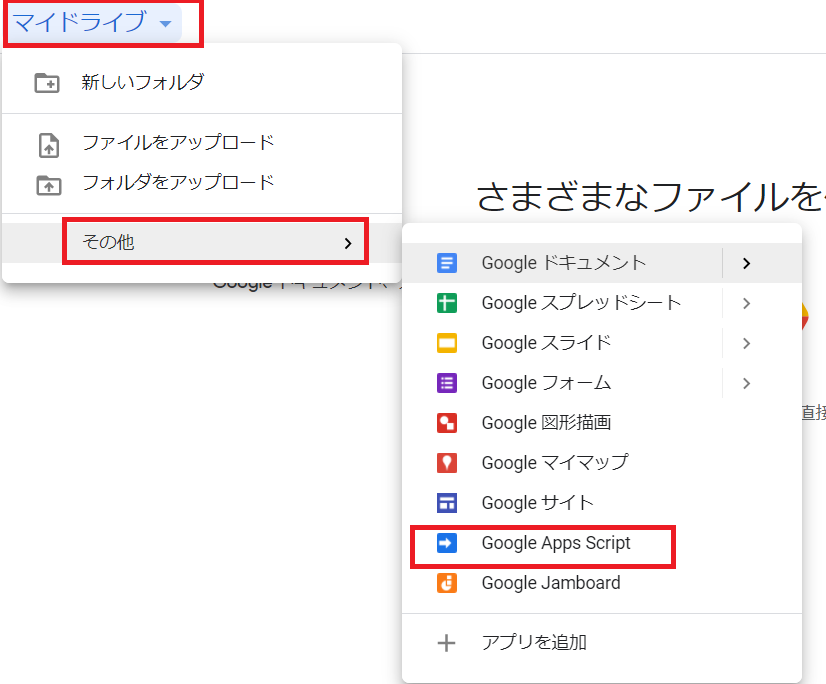Select フォルダをアップロード menu item
The image size is (826, 684).
[177, 183]
